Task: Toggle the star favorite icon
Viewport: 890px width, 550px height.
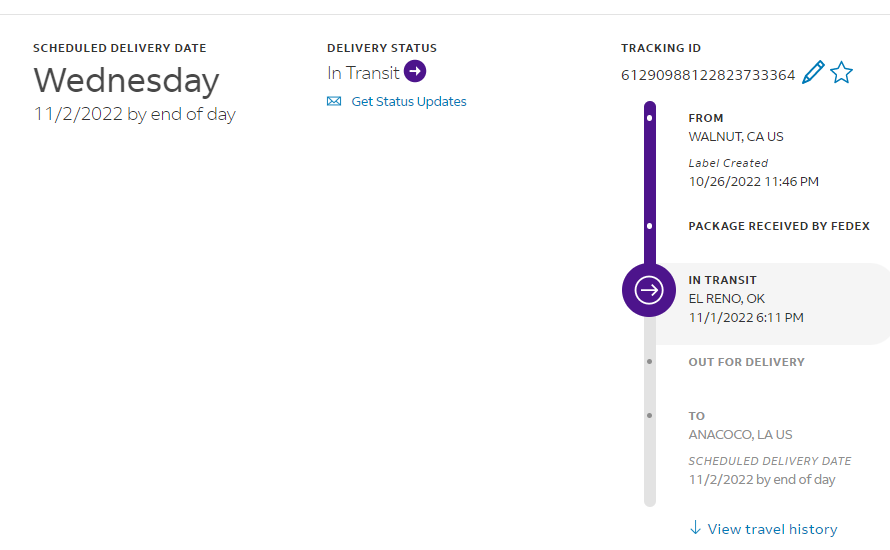Action: click(842, 73)
